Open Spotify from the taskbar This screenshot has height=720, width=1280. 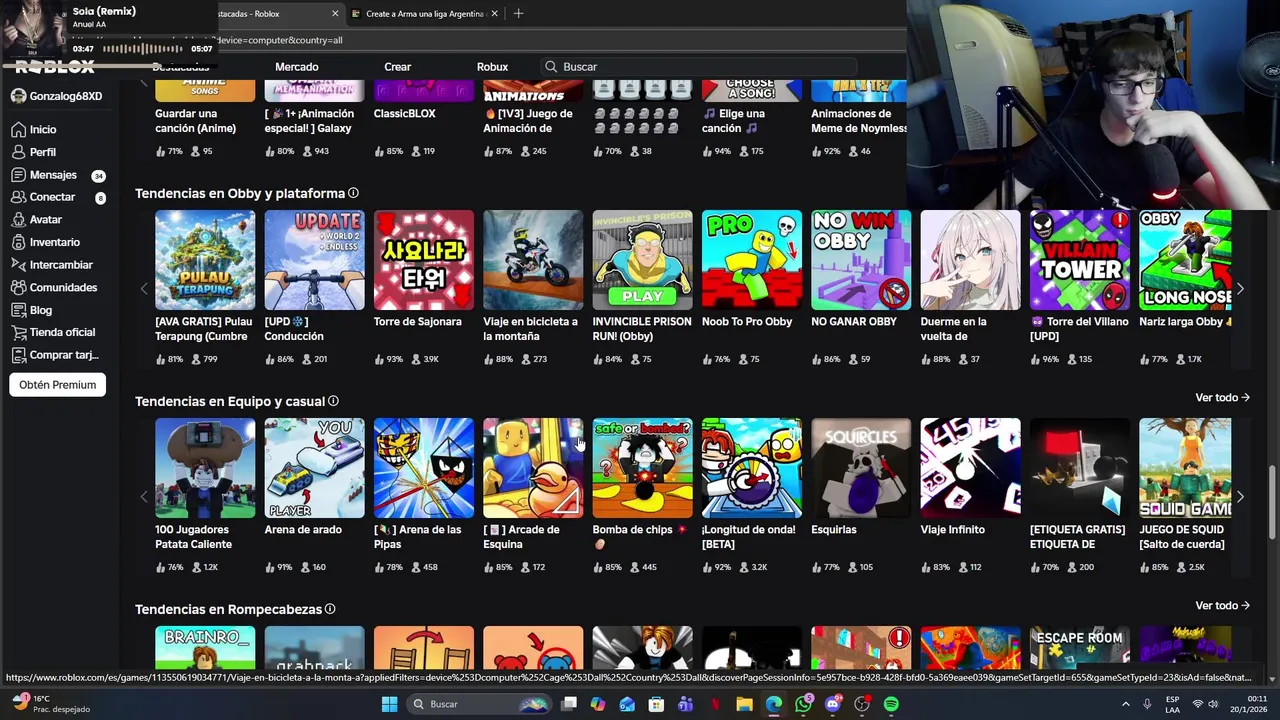coord(891,704)
